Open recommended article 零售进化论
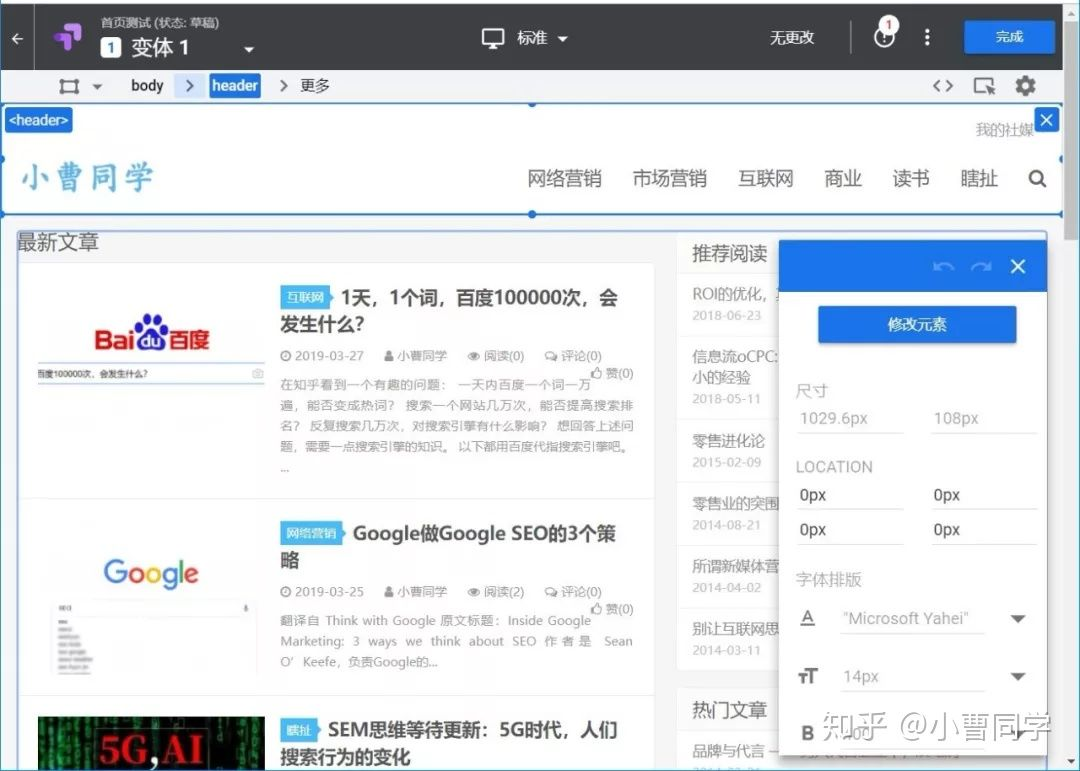 pos(728,441)
